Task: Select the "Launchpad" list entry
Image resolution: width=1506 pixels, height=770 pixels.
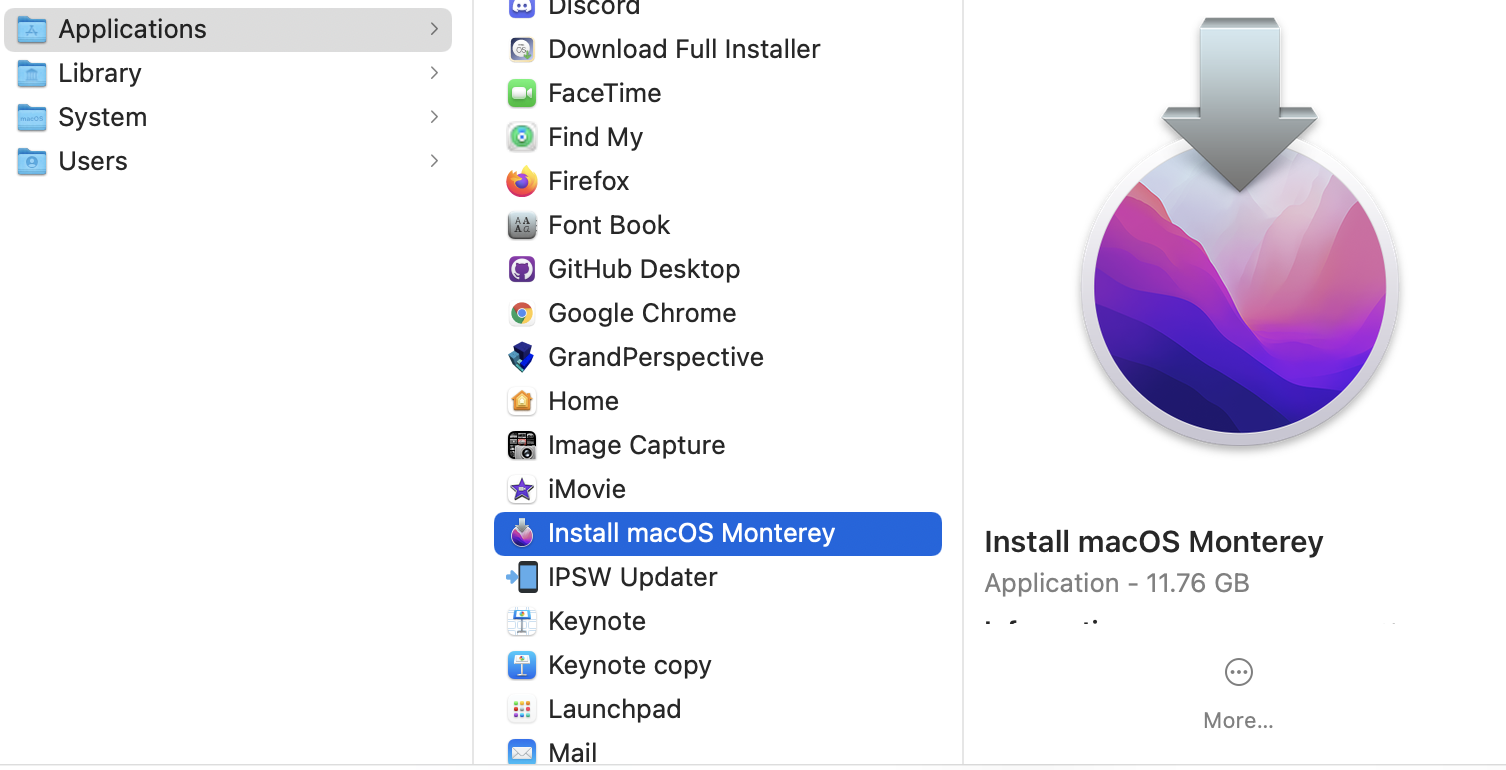Action: pos(718,709)
